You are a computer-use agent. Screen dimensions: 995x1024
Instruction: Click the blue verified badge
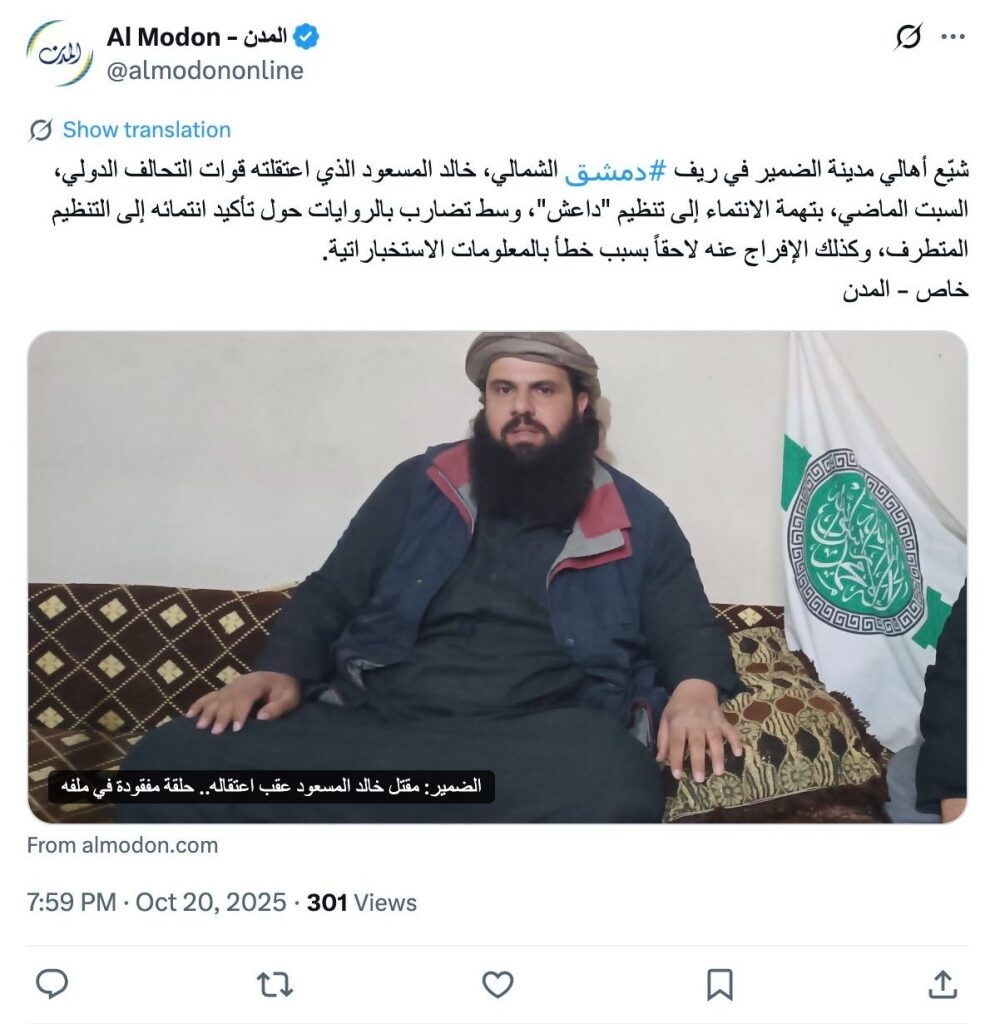[306, 37]
